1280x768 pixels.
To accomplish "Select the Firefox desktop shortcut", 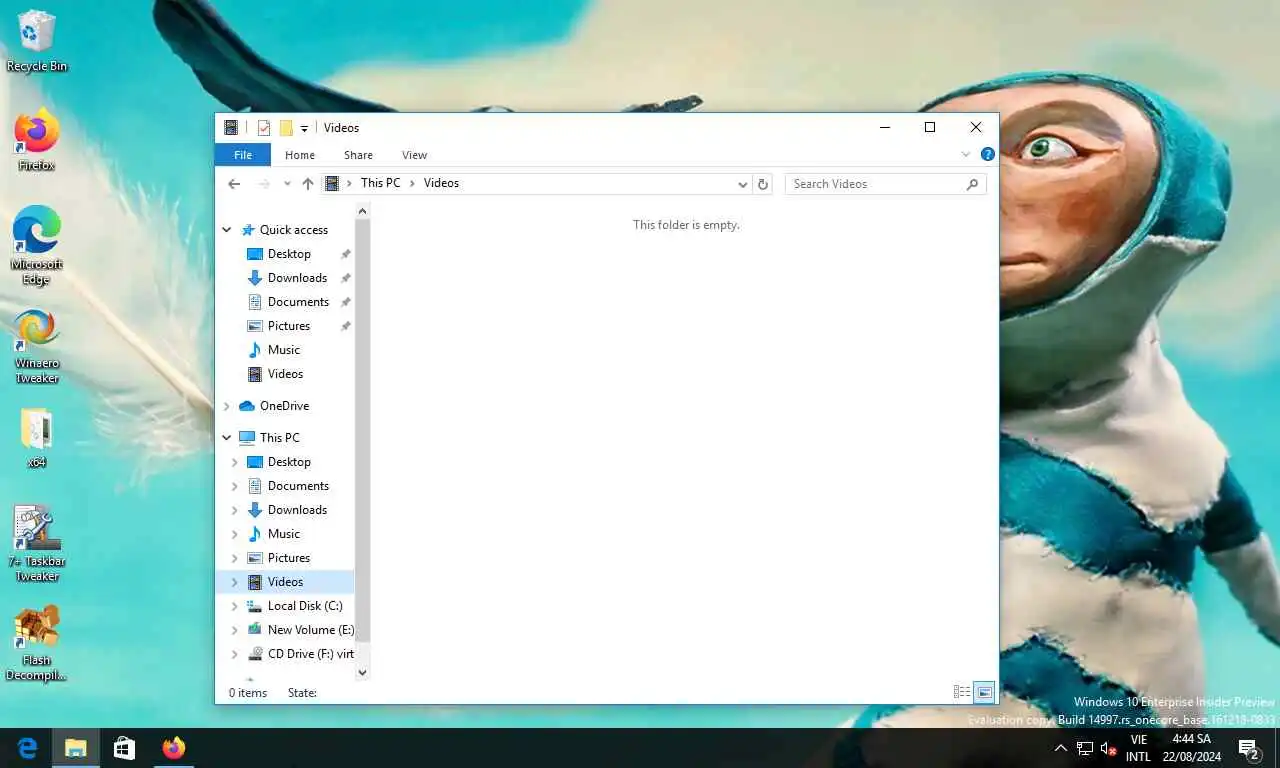I will coord(37,140).
